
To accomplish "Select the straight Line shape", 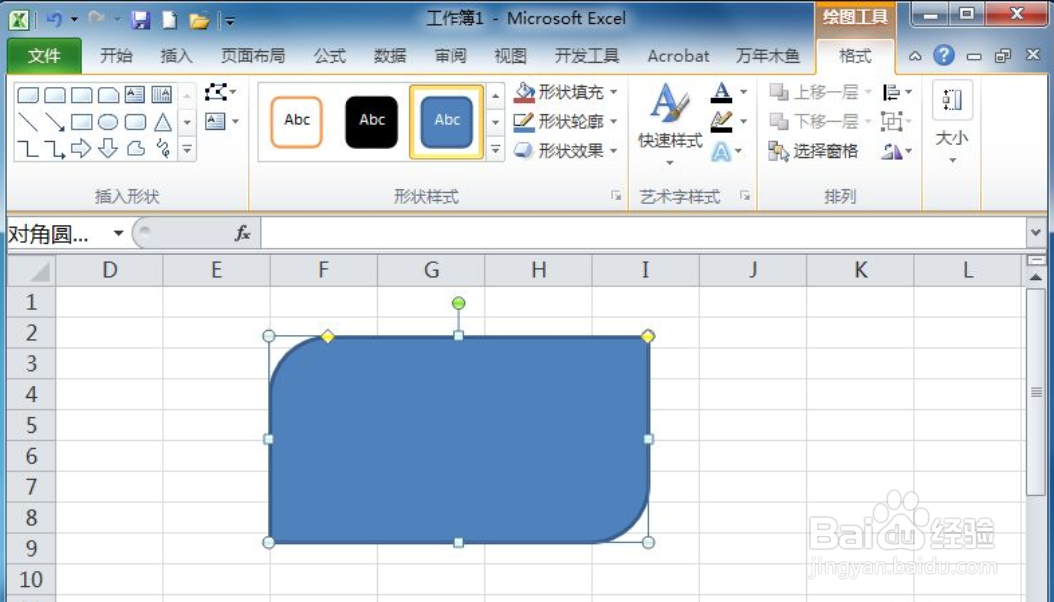I will click(x=28, y=122).
